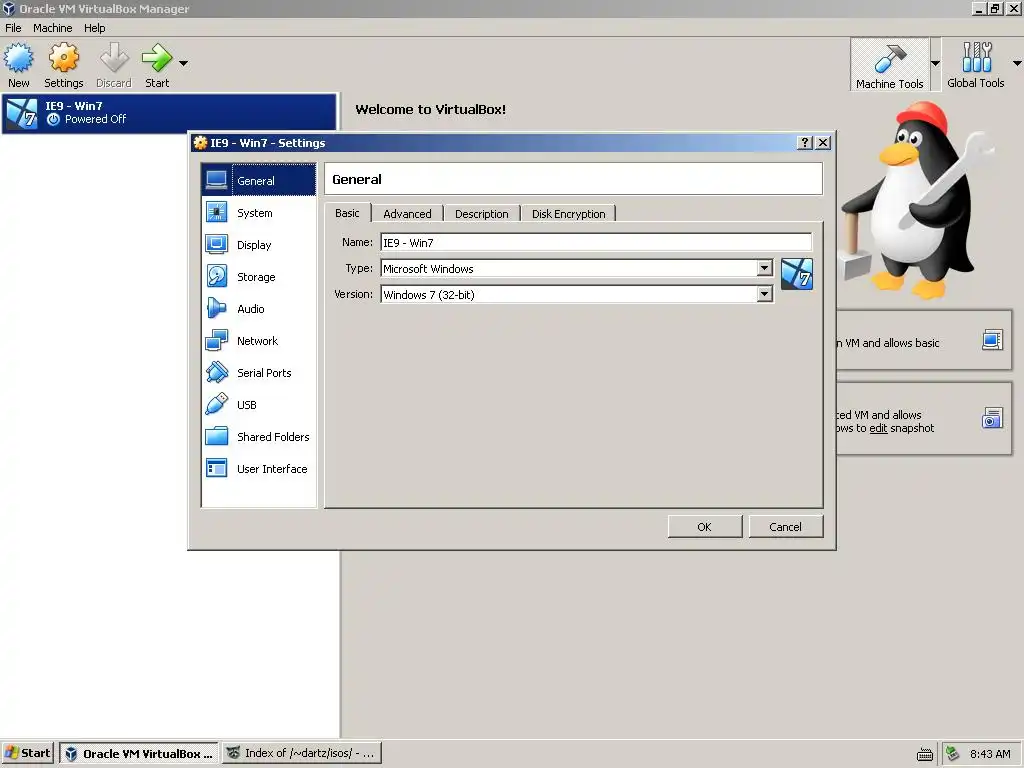Open the Help menu
Viewport: 1024px width, 768px height.
(94, 28)
